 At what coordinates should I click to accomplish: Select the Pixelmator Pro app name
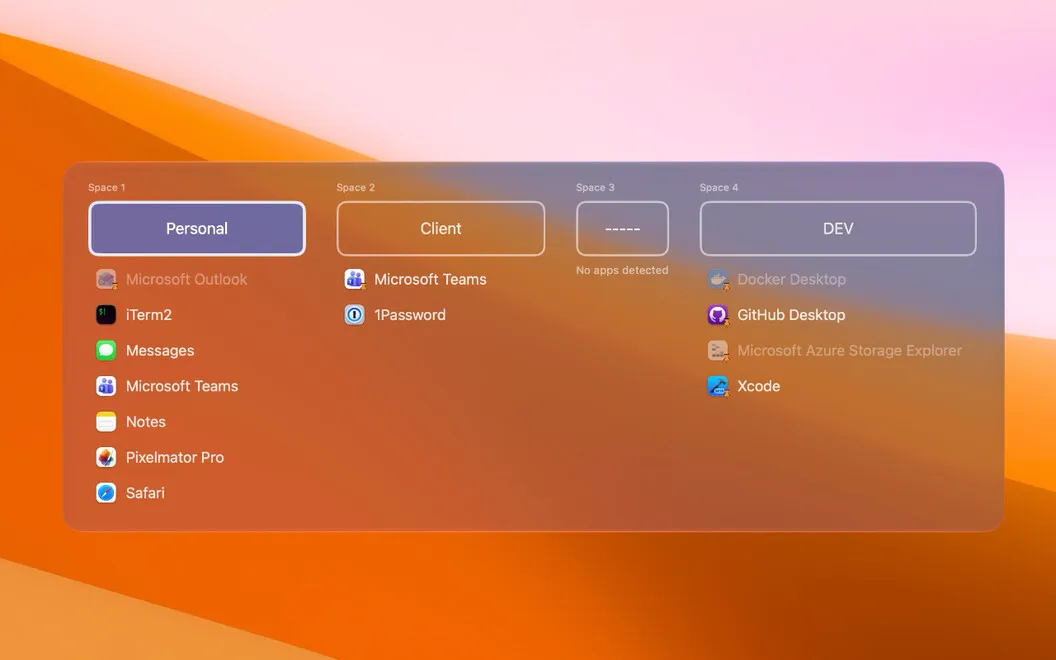pos(174,457)
